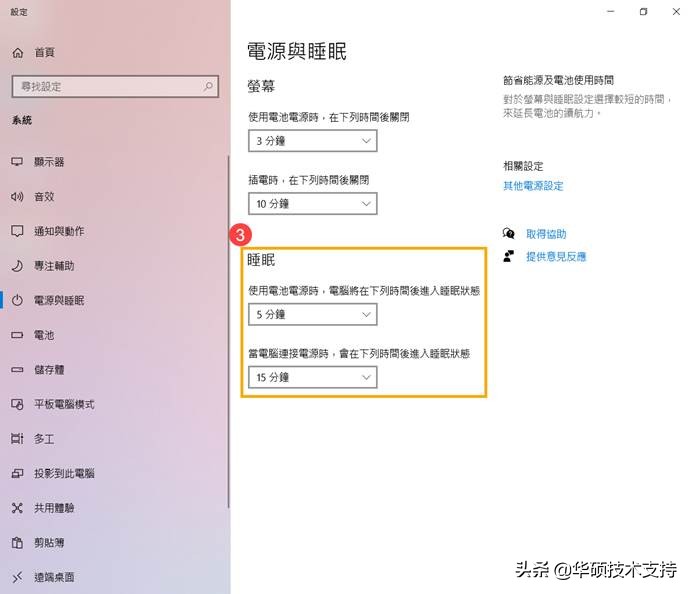Click the search magnifier icon
Viewport: 692px width, 594px height.
tap(208, 86)
